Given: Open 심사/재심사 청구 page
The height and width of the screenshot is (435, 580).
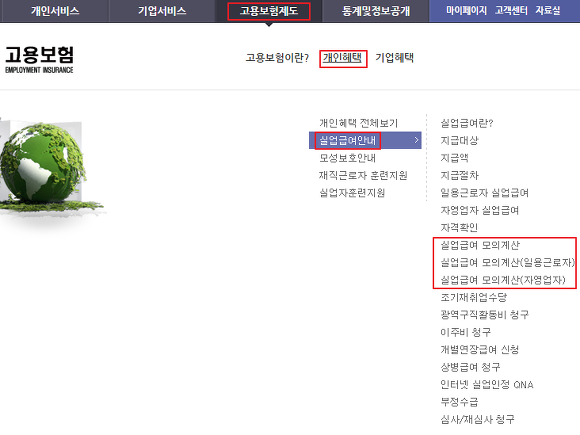Looking at the screenshot, I should pyautogui.click(x=477, y=419).
